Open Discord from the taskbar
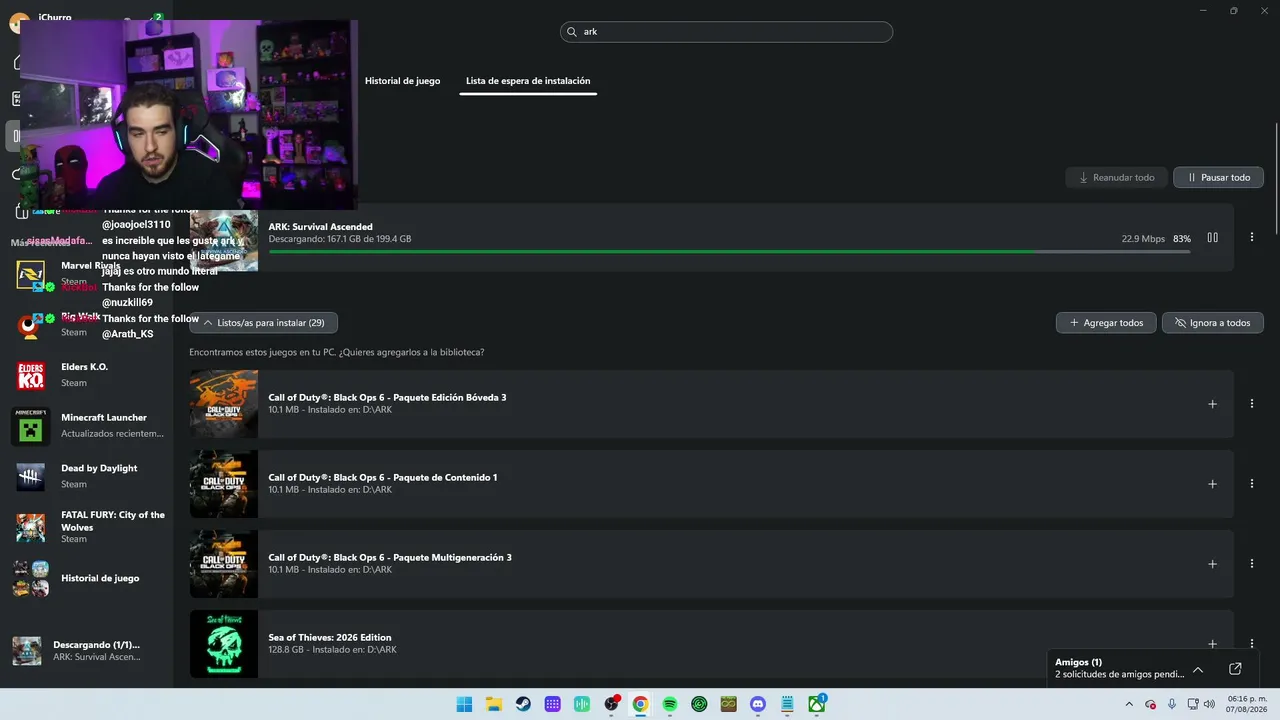This screenshot has height=720, width=1280. tap(758, 704)
